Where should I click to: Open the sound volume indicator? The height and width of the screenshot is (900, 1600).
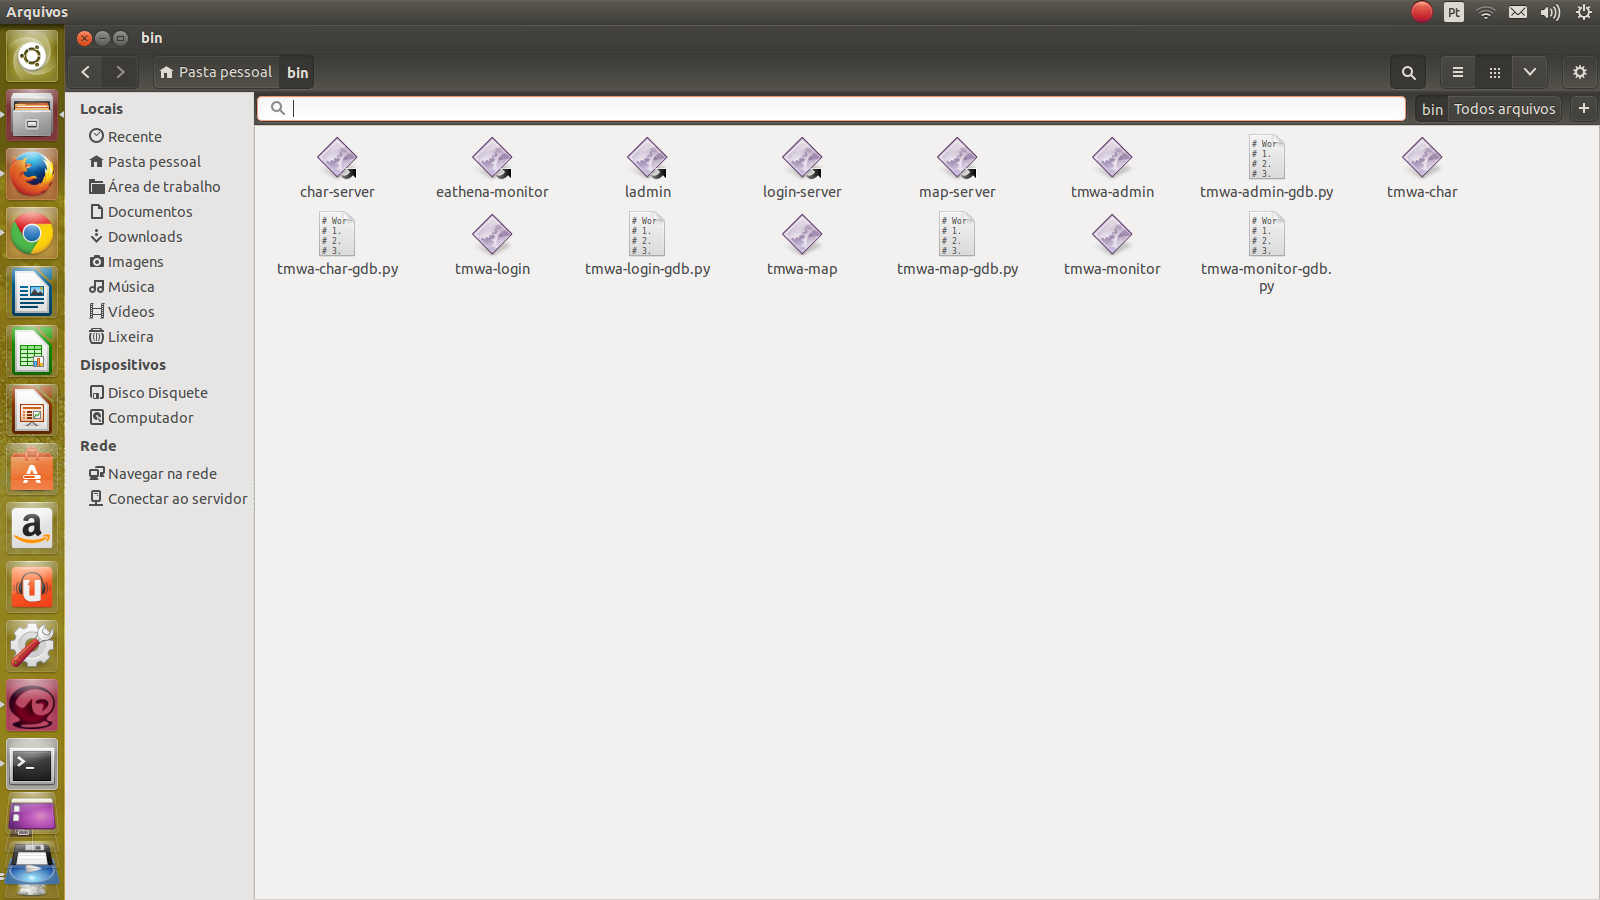(x=1550, y=12)
